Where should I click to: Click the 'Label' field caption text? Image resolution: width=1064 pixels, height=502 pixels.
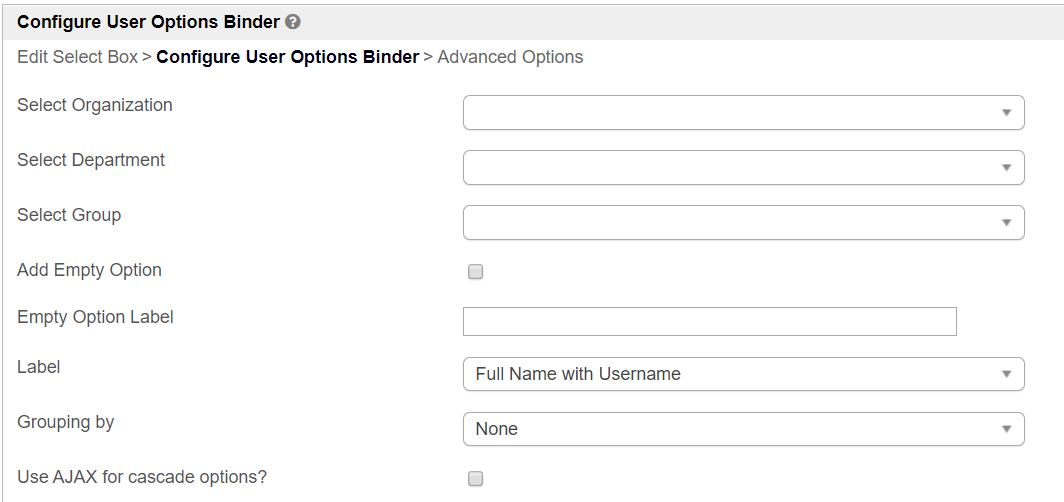coord(39,367)
